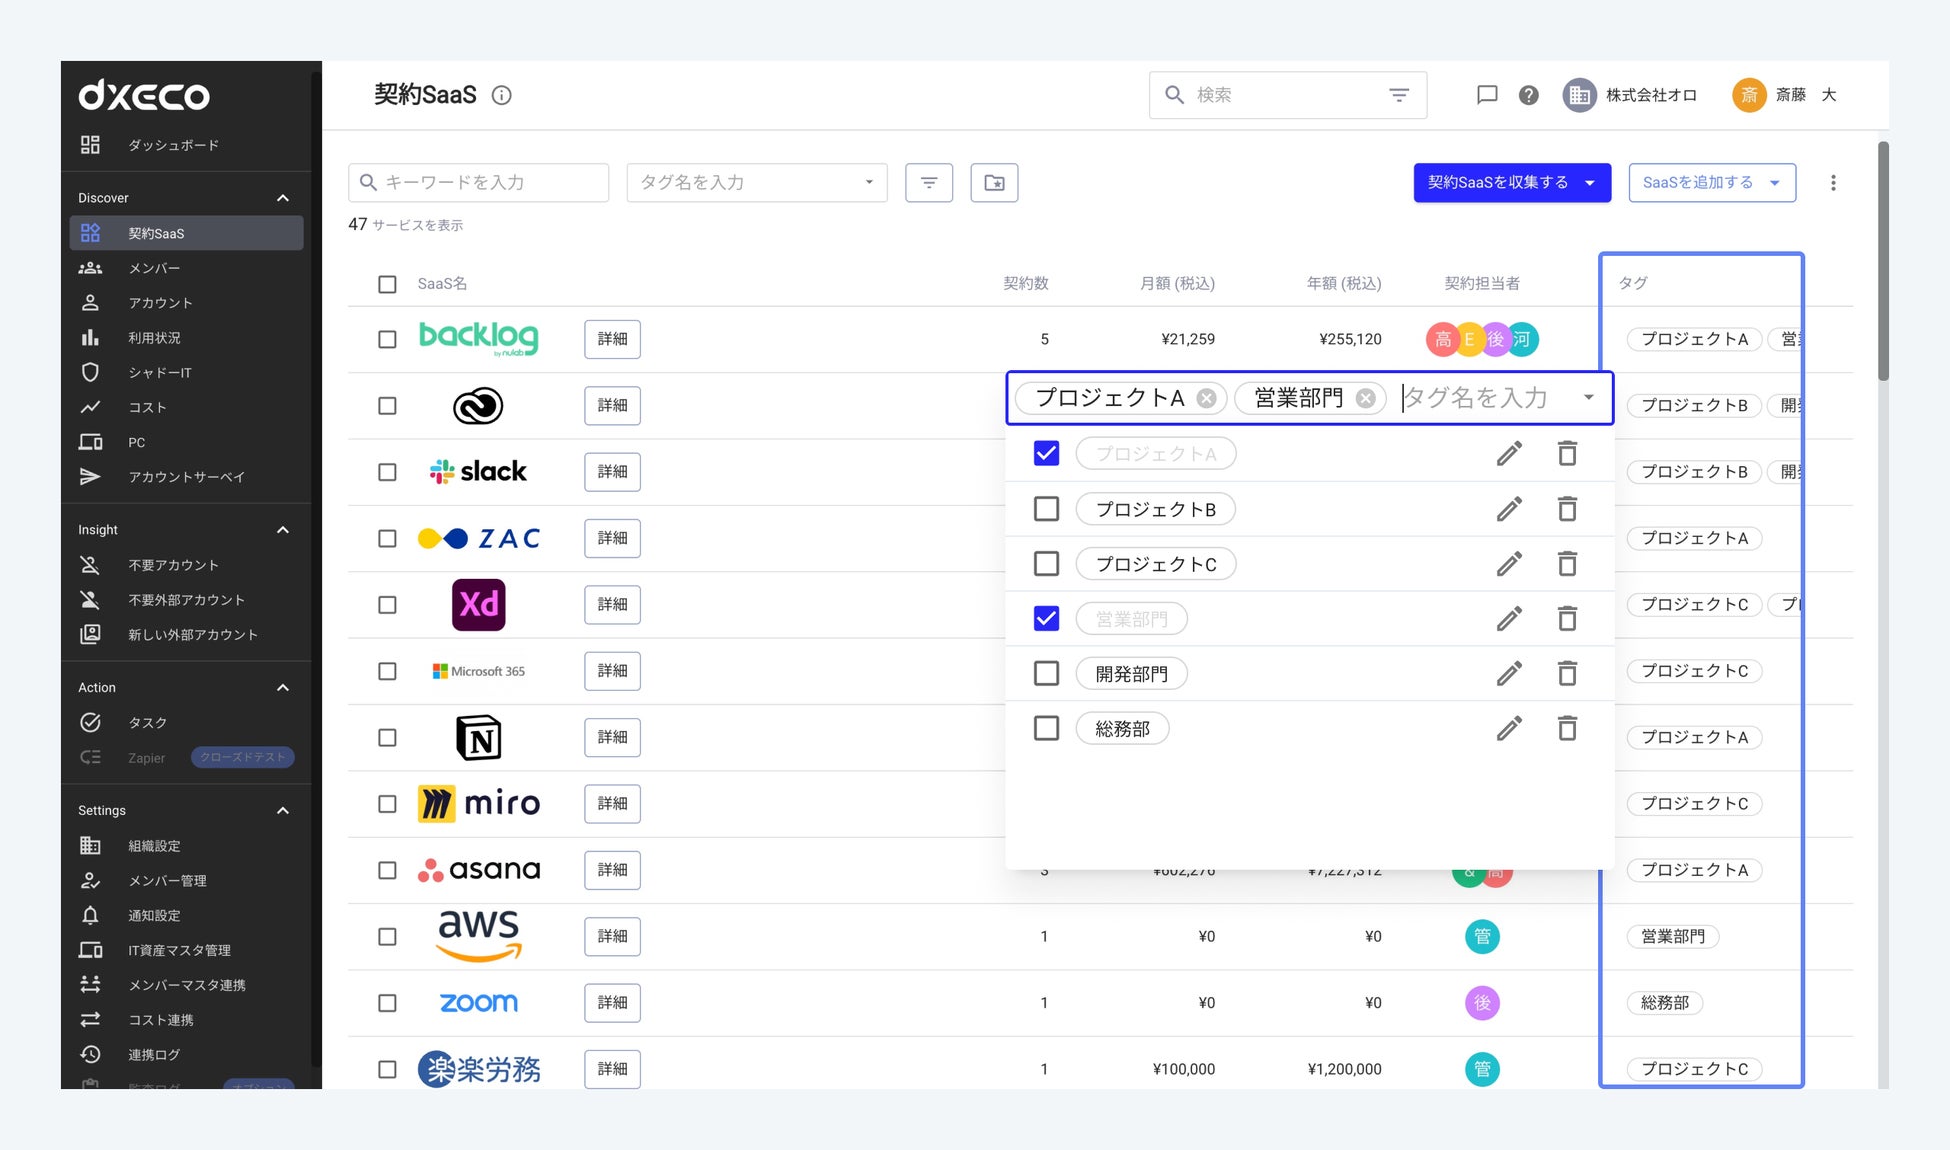Open help question mark icon
Viewport: 1950px width, 1150px height.
pyautogui.click(x=1528, y=95)
